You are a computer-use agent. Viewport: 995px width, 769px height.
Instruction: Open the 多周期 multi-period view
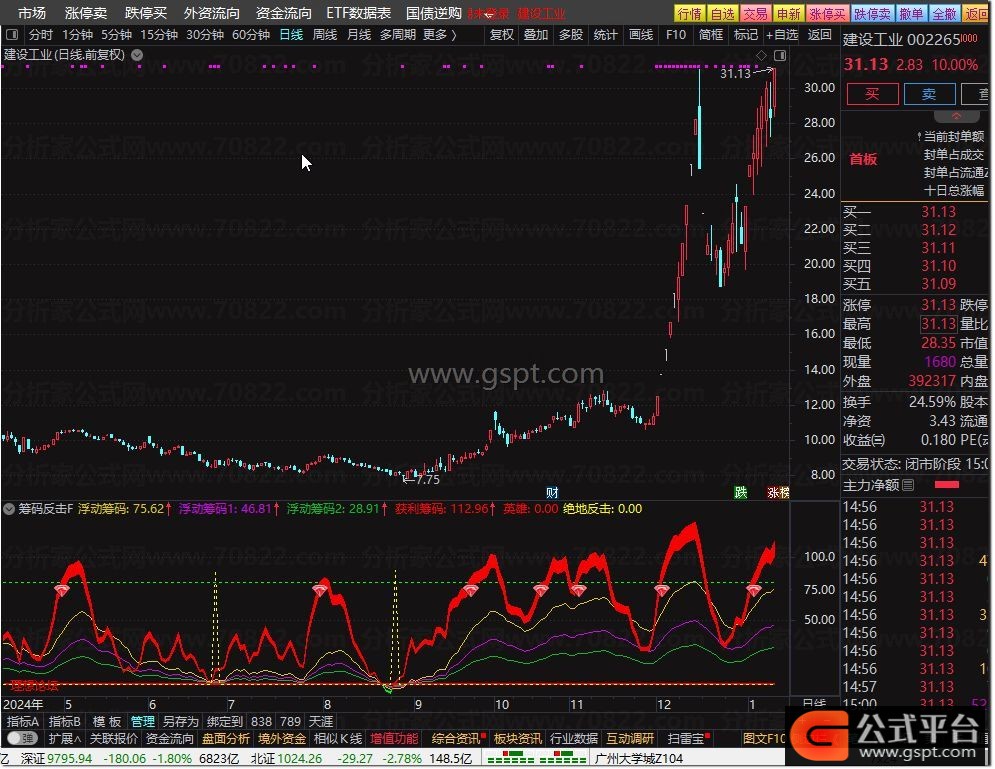coord(398,35)
